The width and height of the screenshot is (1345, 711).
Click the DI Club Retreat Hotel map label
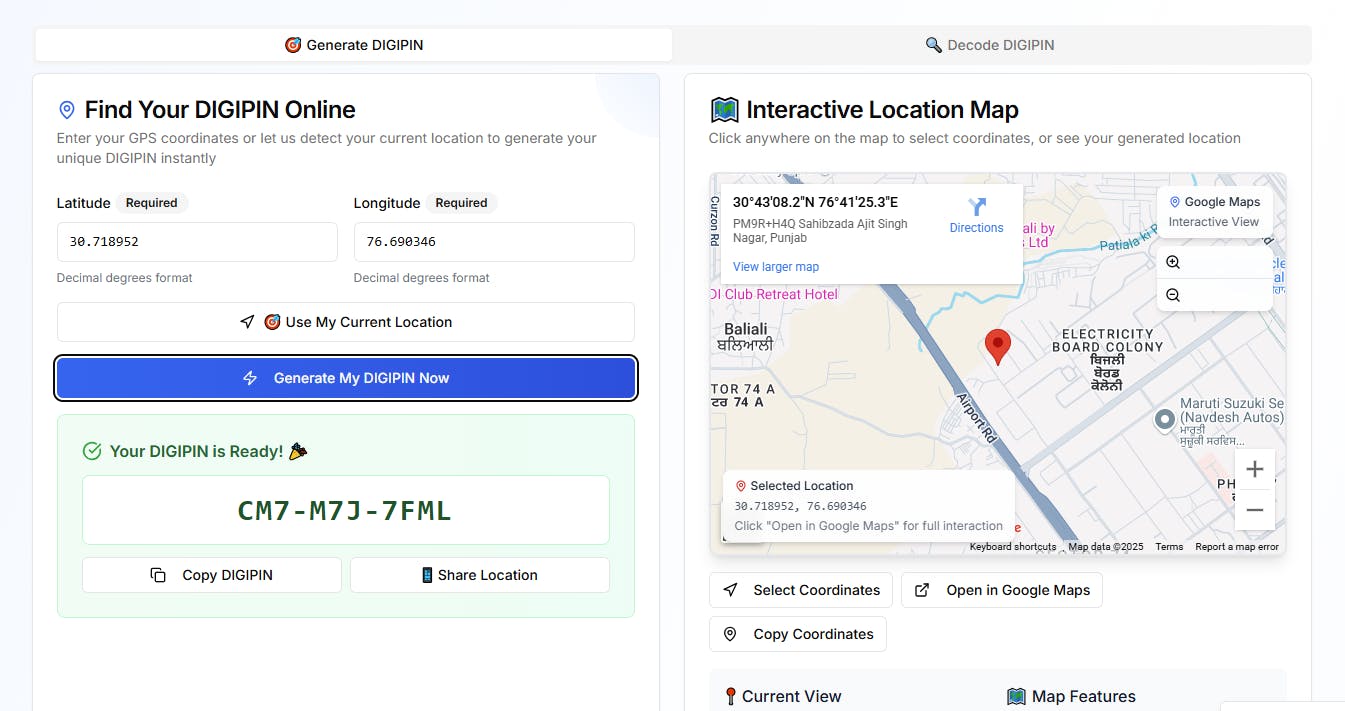click(774, 294)
